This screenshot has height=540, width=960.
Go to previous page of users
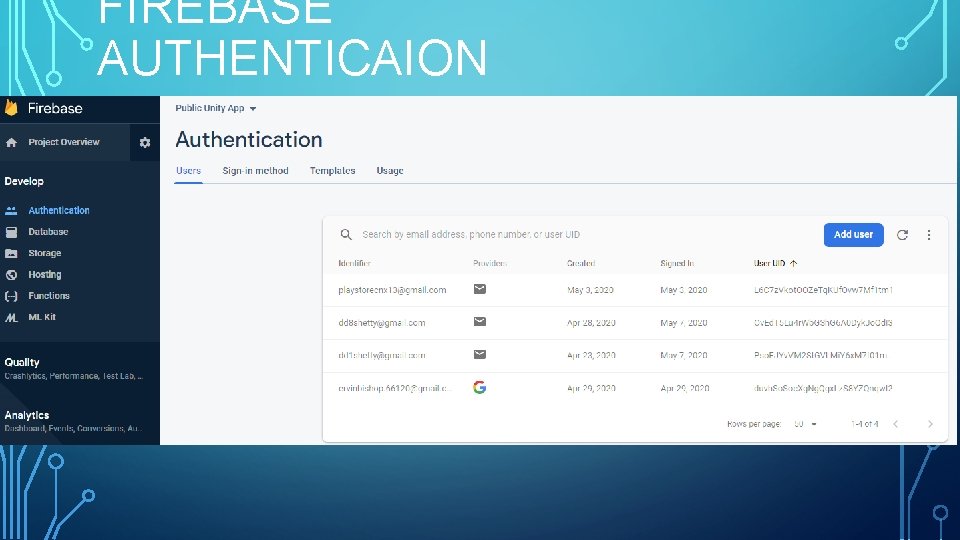click(896, 424)
